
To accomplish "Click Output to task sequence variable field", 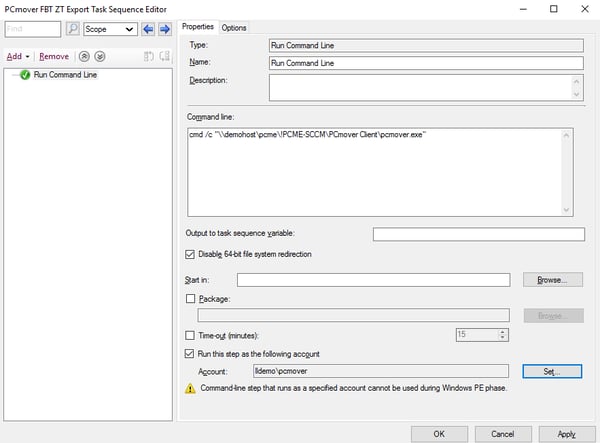I will coord(479,234).
